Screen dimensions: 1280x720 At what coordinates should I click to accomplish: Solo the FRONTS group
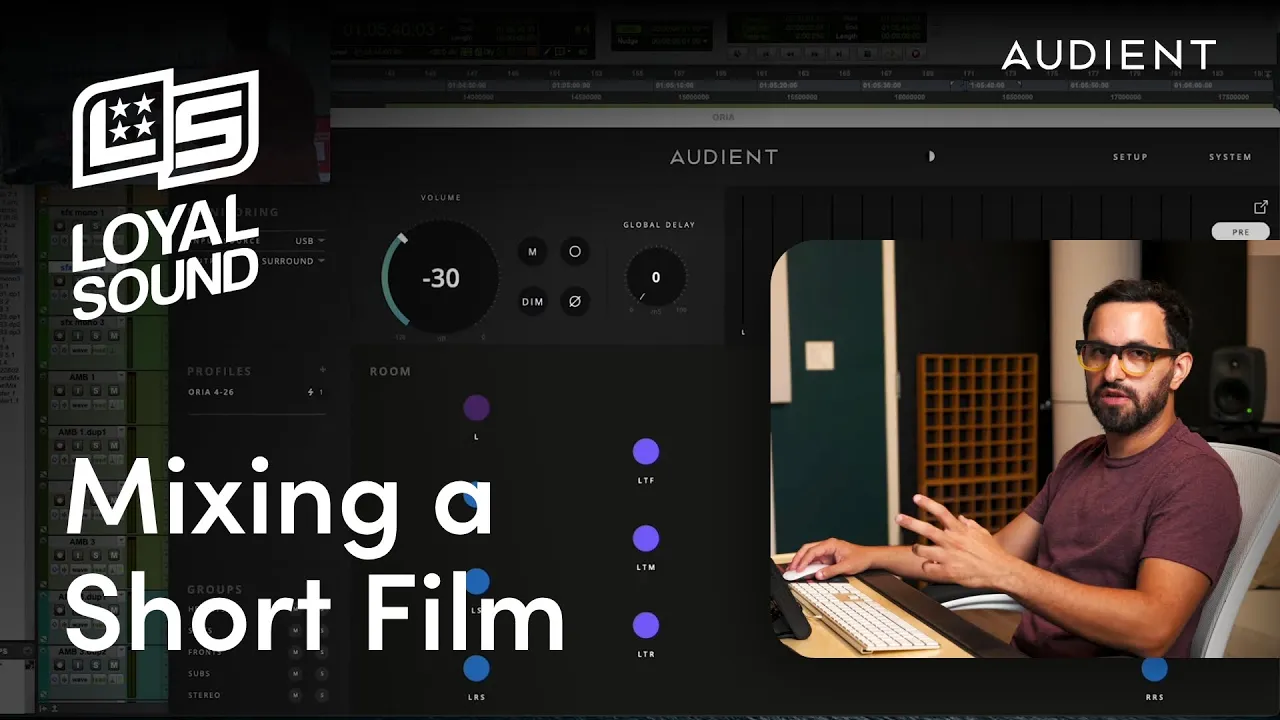322,652
